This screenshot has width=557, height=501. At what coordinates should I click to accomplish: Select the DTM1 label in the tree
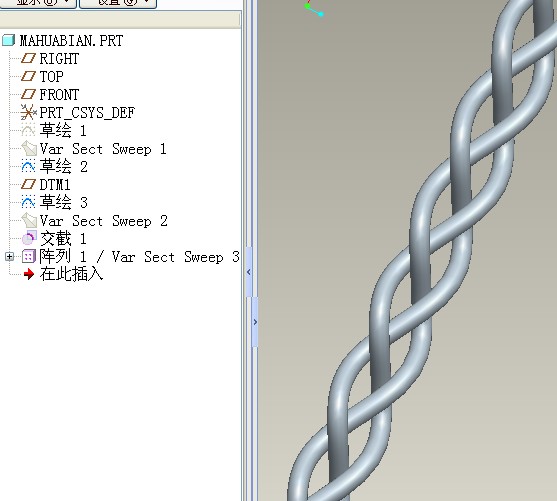55,185
